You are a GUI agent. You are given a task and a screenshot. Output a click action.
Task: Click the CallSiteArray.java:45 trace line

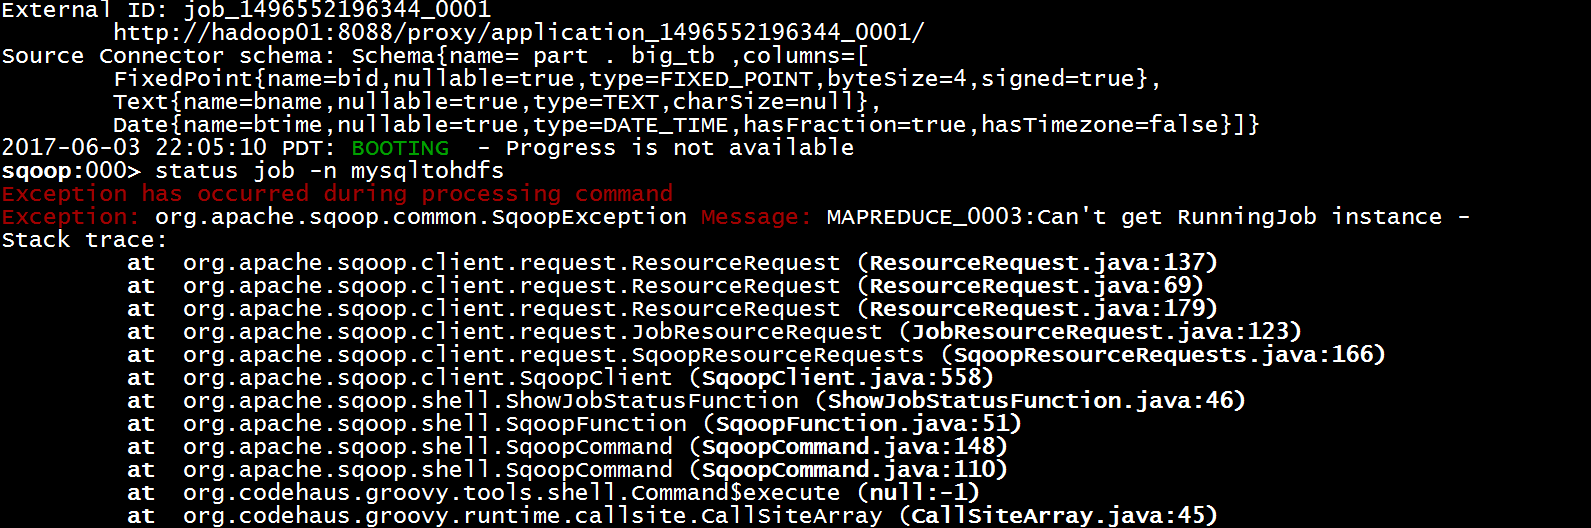coord(672,516)
